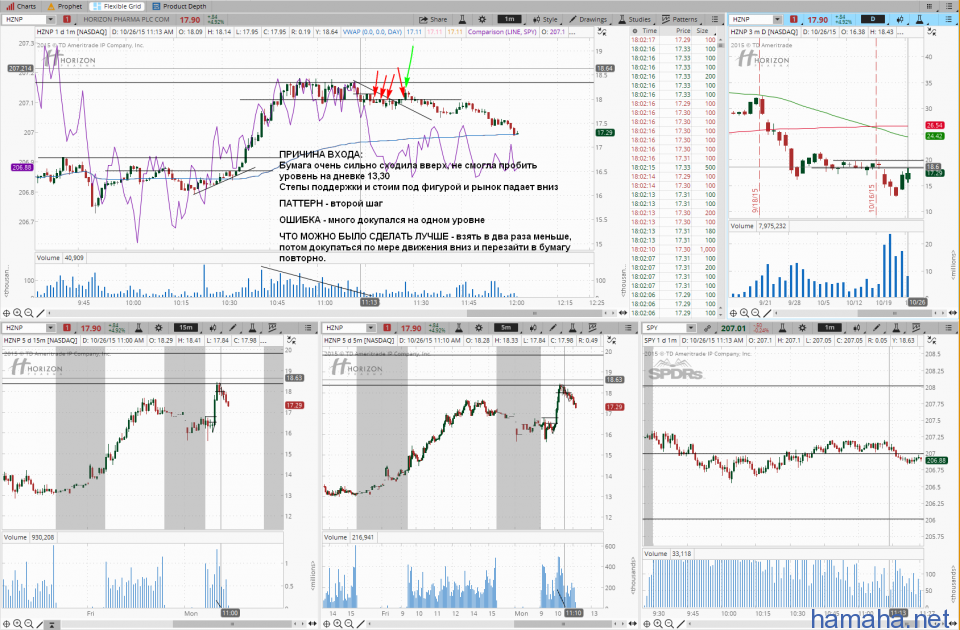Open the list menu icon after Patterns
Image resolution: width=960 pixels, height=630 pixels.
click(714, 20)
